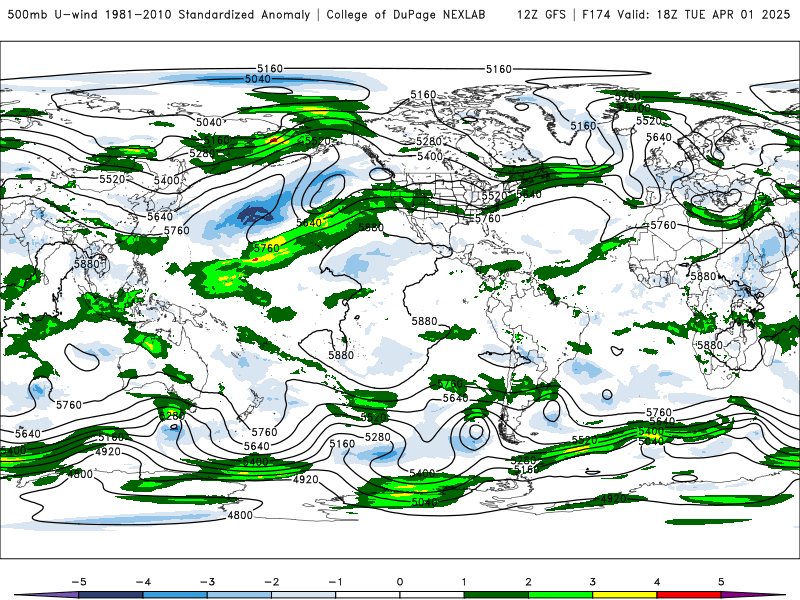Screen dimensions: 800x600
Task: Click the '-5' colorbar tick label
Action: coord(79,582)
